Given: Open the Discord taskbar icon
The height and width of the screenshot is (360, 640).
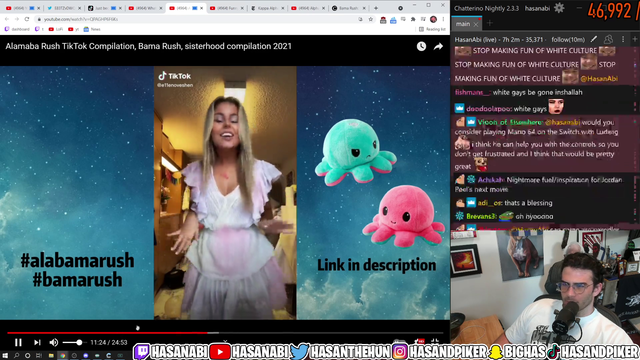Looking at the screenshot, I should pyautogui.click(x=86, y=356).
